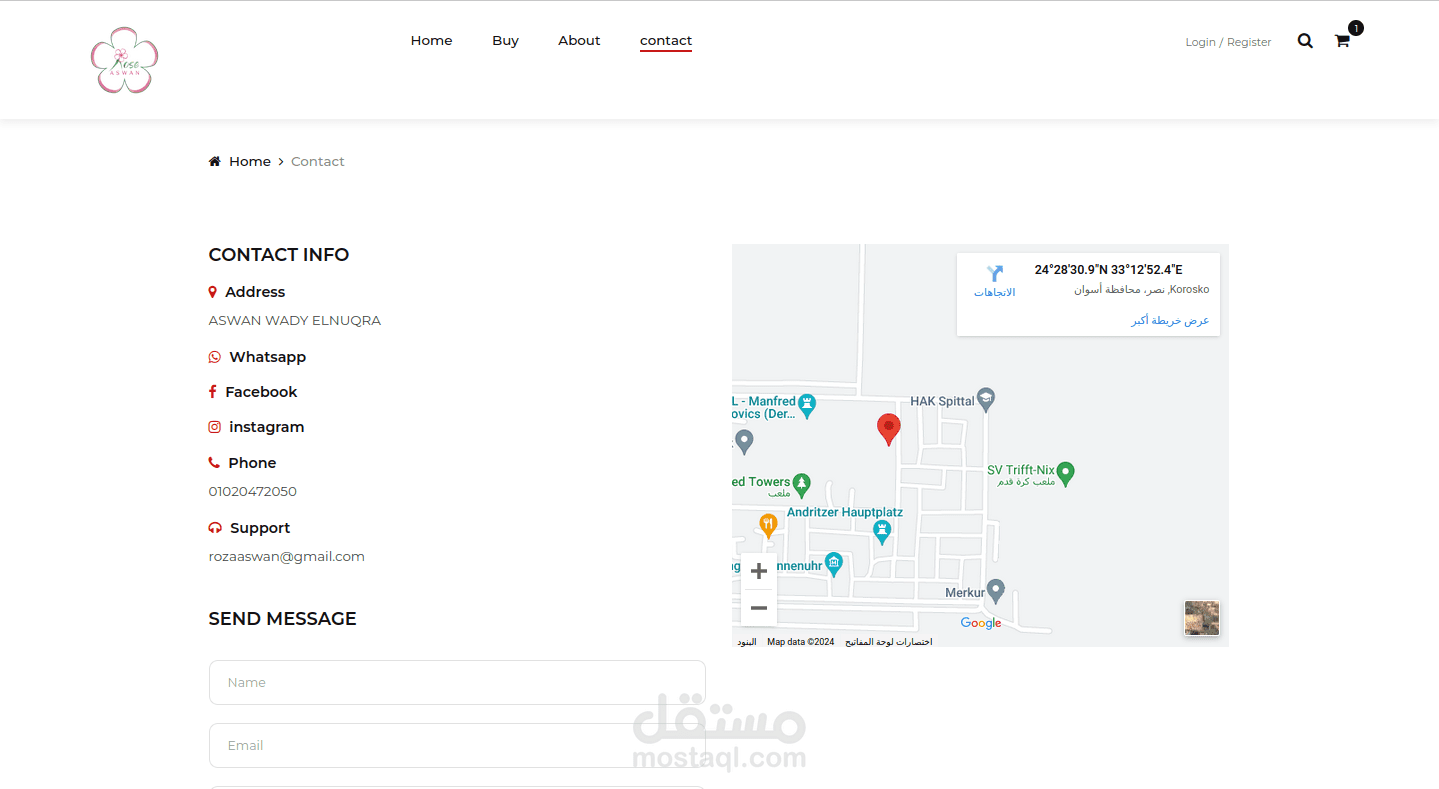This screenshot has width=1439, height=789.
Task: Click the Andritzer Hauptplatz map marker
Action: [881, 531]
